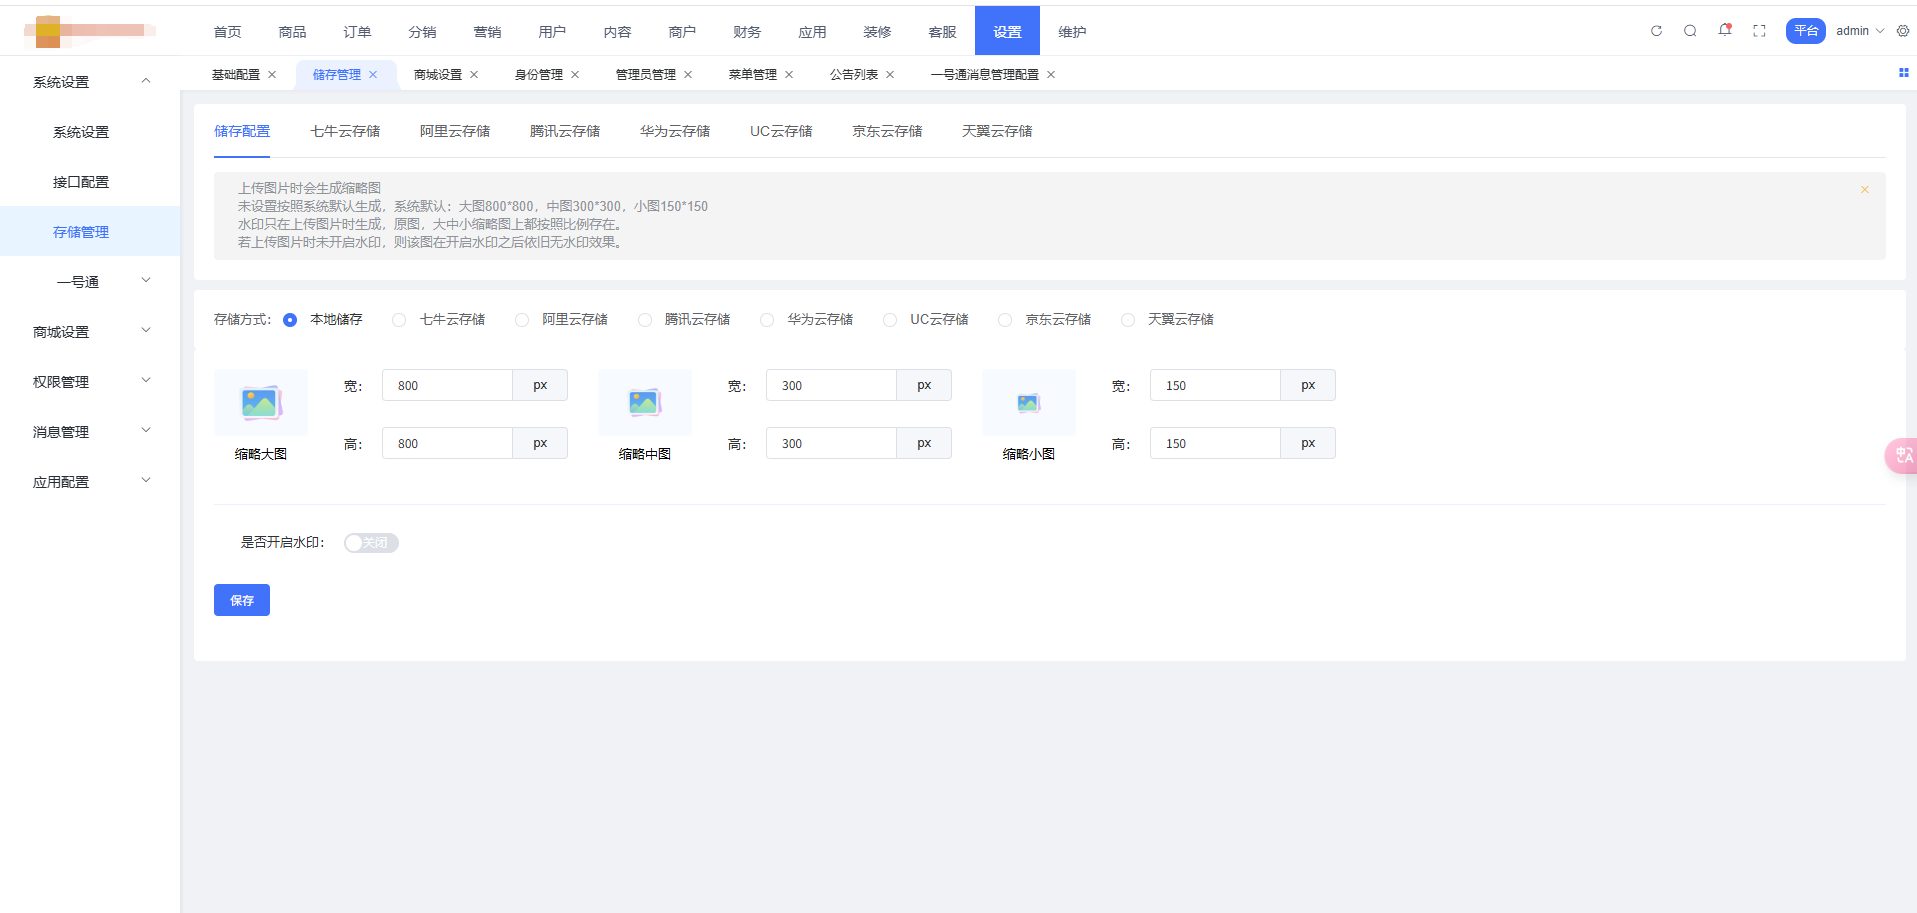Toggle the watermark switch

click(x=371, y=543)
